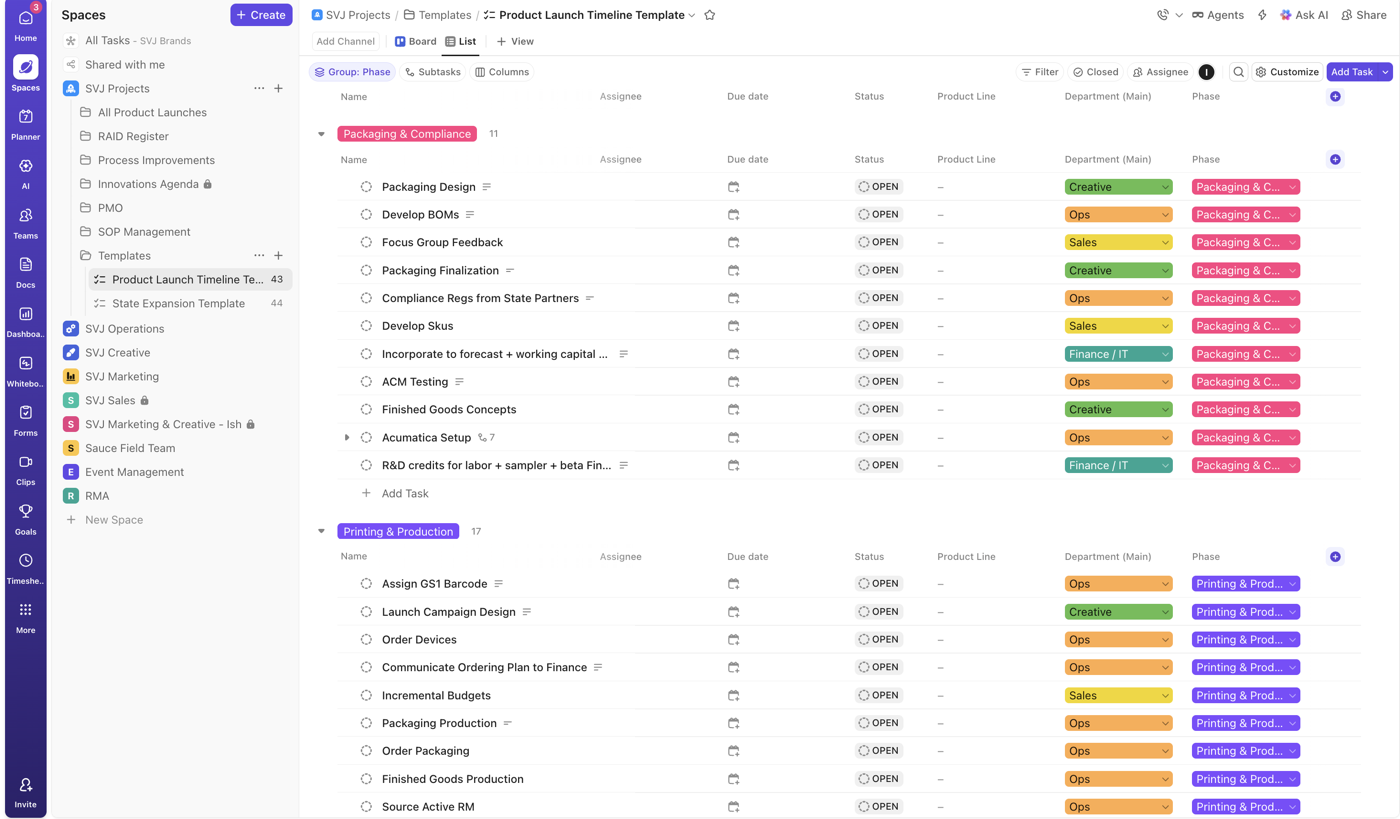The image size is (1400, 819).
Task: Set due date for Packaging Design task
Action: 733,187
